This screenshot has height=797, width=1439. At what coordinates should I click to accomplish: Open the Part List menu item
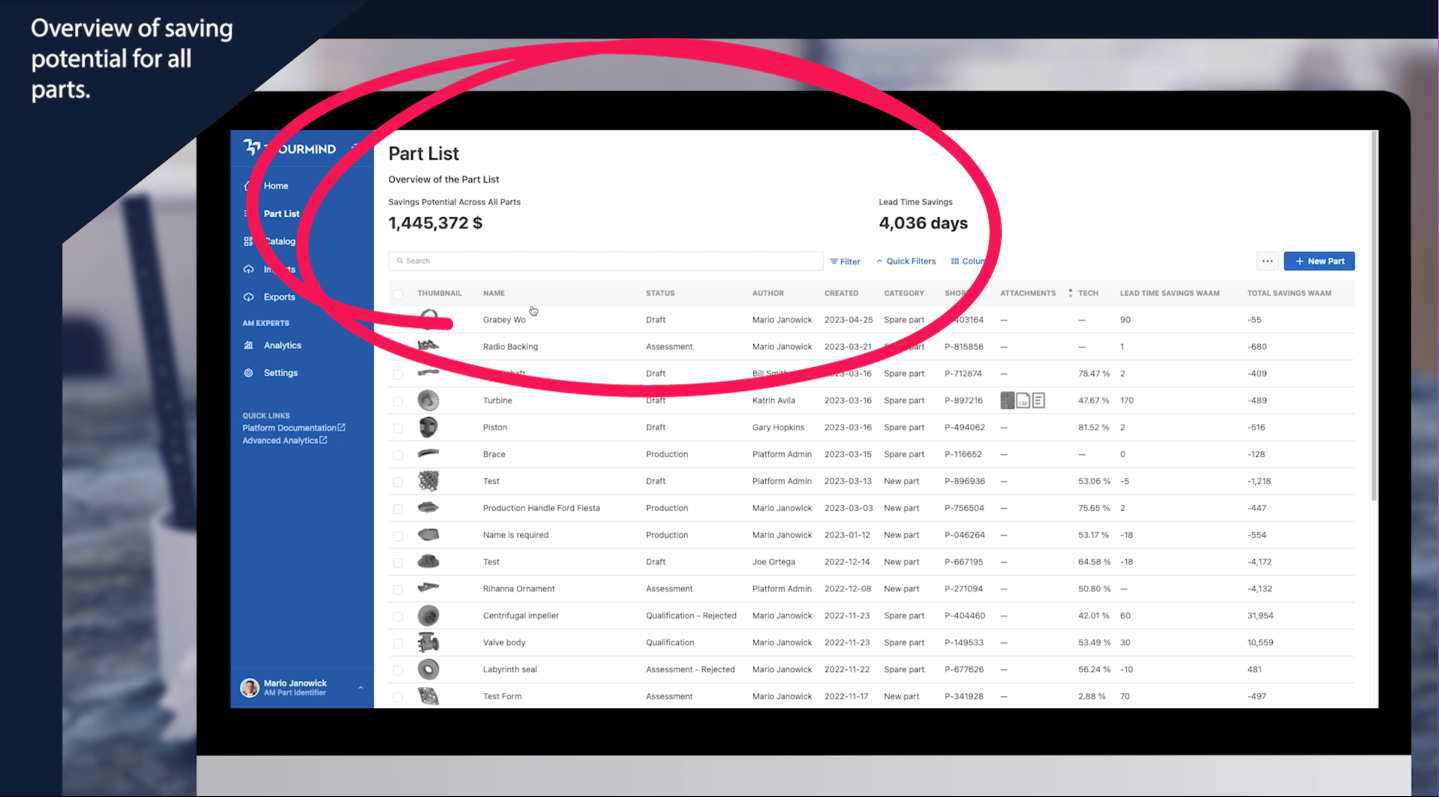pyautogui.click(x=281, y=214)
